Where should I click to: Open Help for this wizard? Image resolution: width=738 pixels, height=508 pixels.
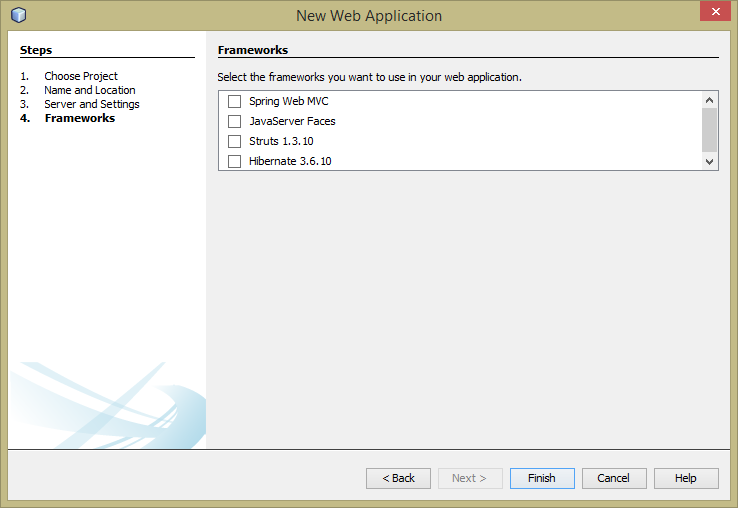click(x=686, y=478)
